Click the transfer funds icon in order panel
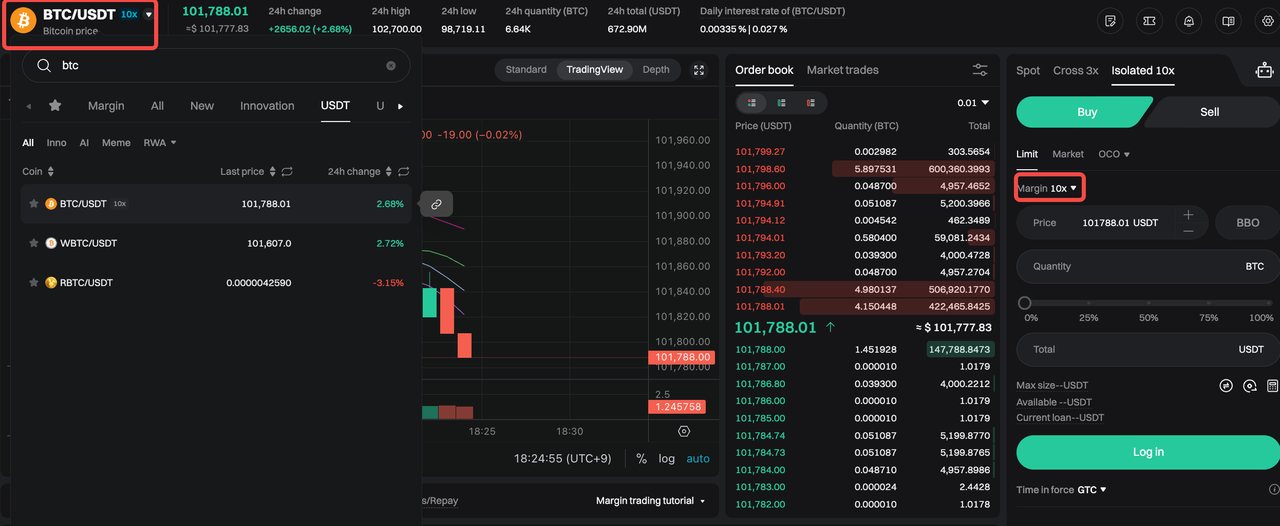 coord(1226,385)
